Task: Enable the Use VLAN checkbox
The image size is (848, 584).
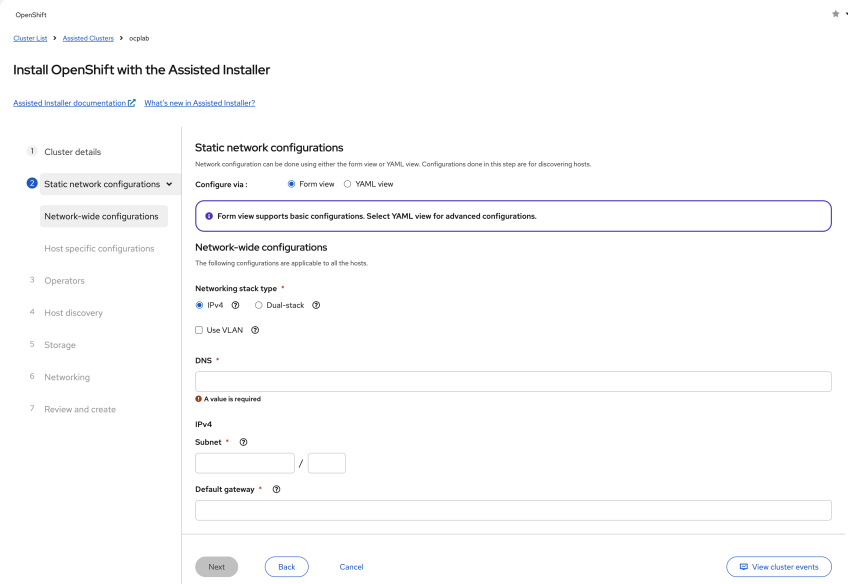Action: tap(200, 330)
